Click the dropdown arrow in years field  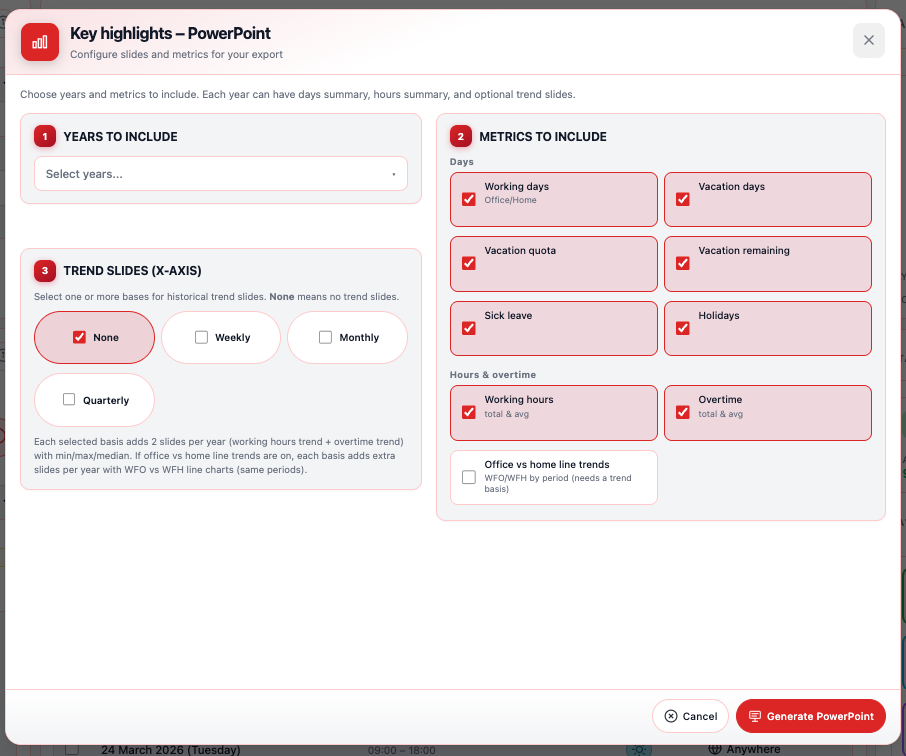(393, 174)
